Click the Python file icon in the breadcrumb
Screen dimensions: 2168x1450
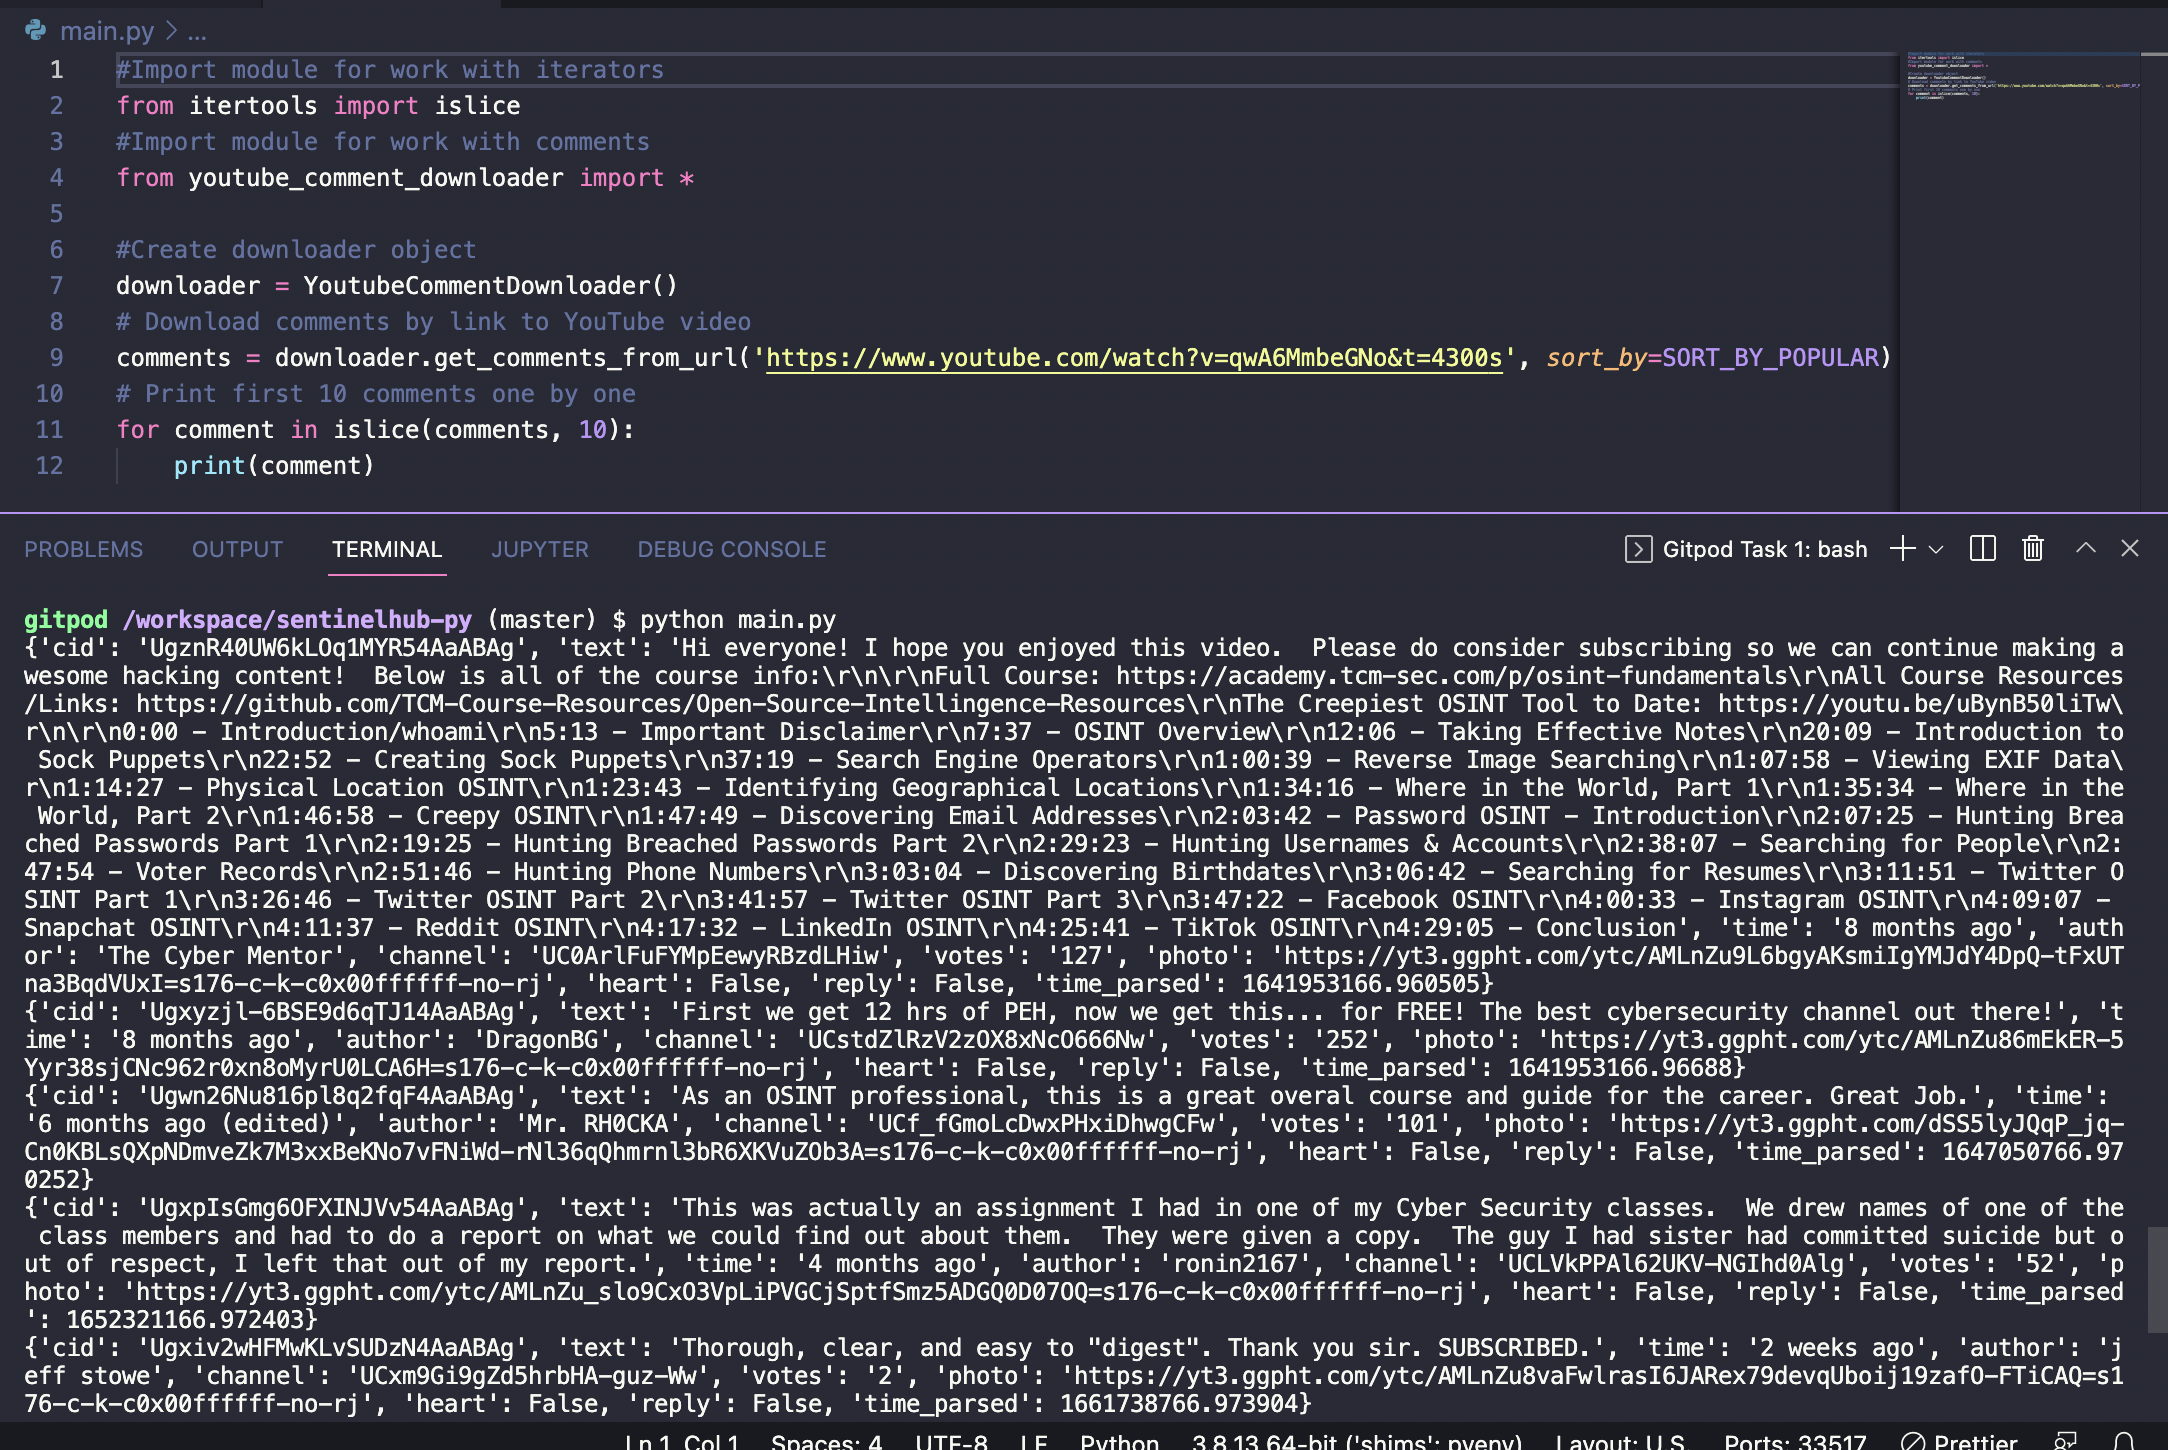36,31
